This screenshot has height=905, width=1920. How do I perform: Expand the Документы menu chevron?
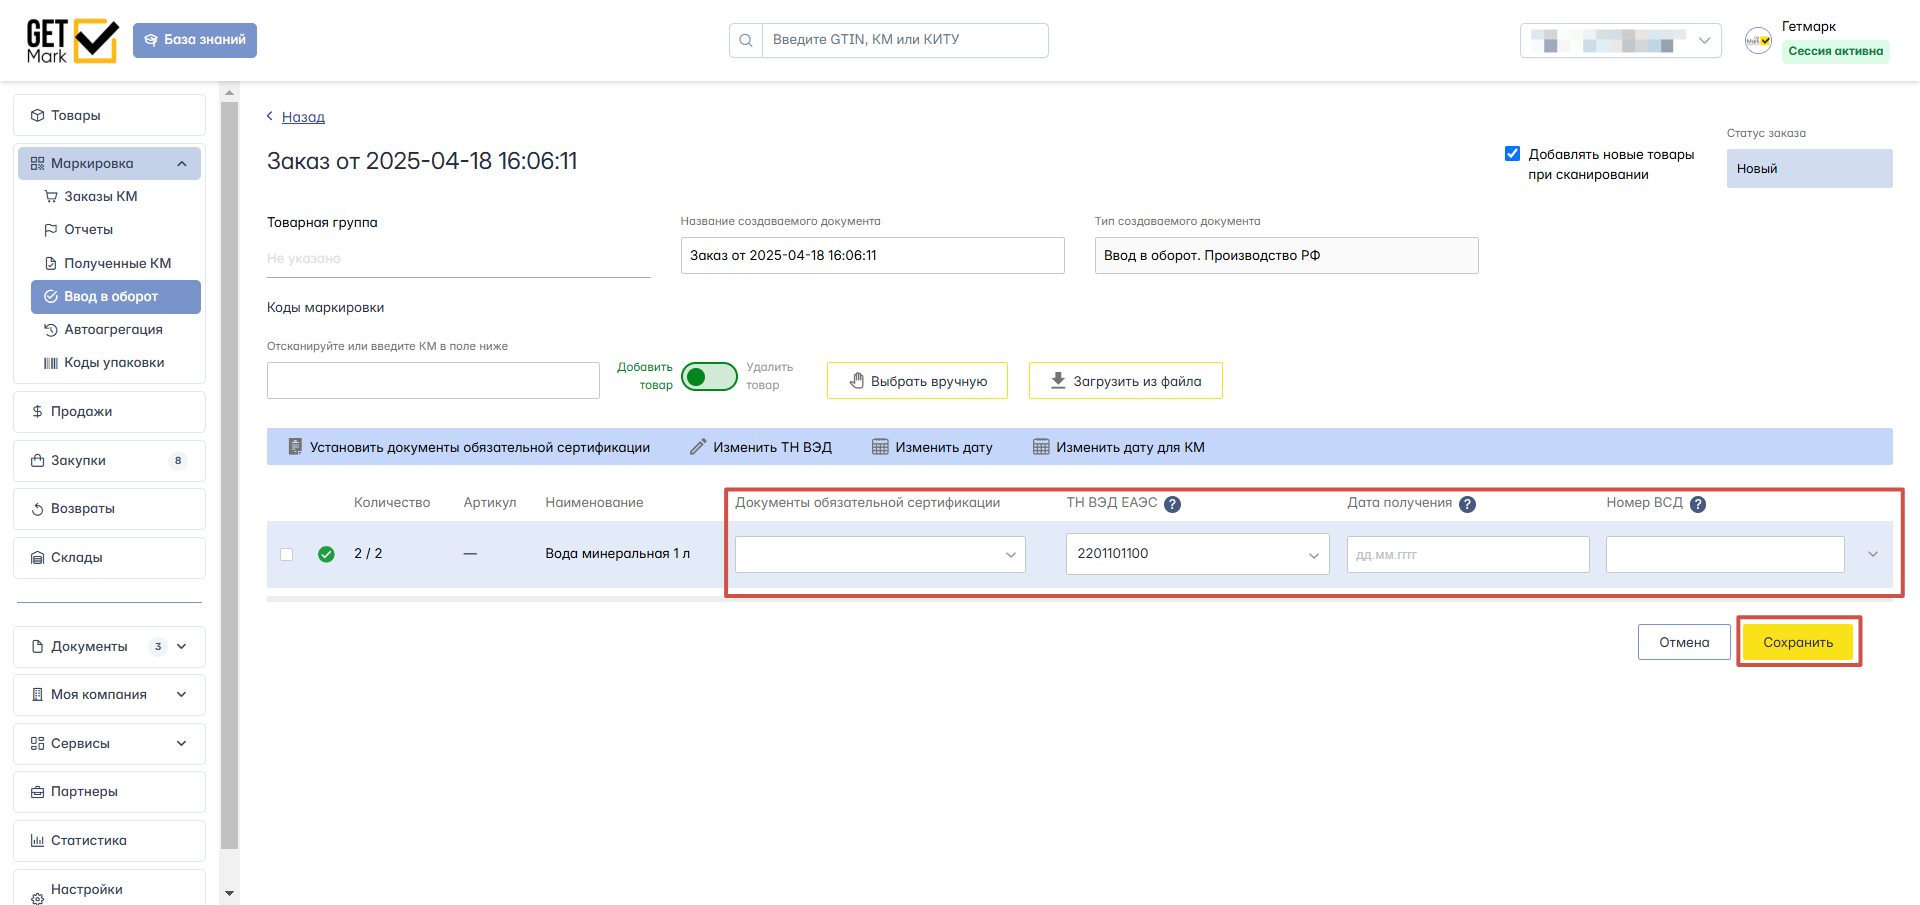point(182,646)
